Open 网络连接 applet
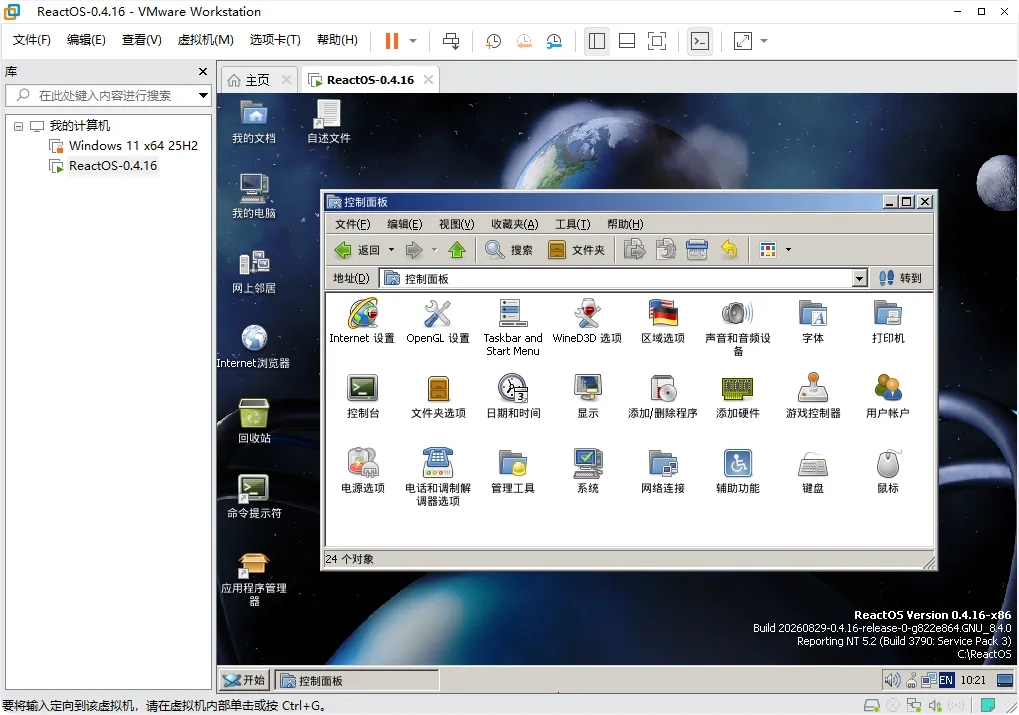Image resolution: width=1019 pixels, height=715 pixels. coord(663,471)
